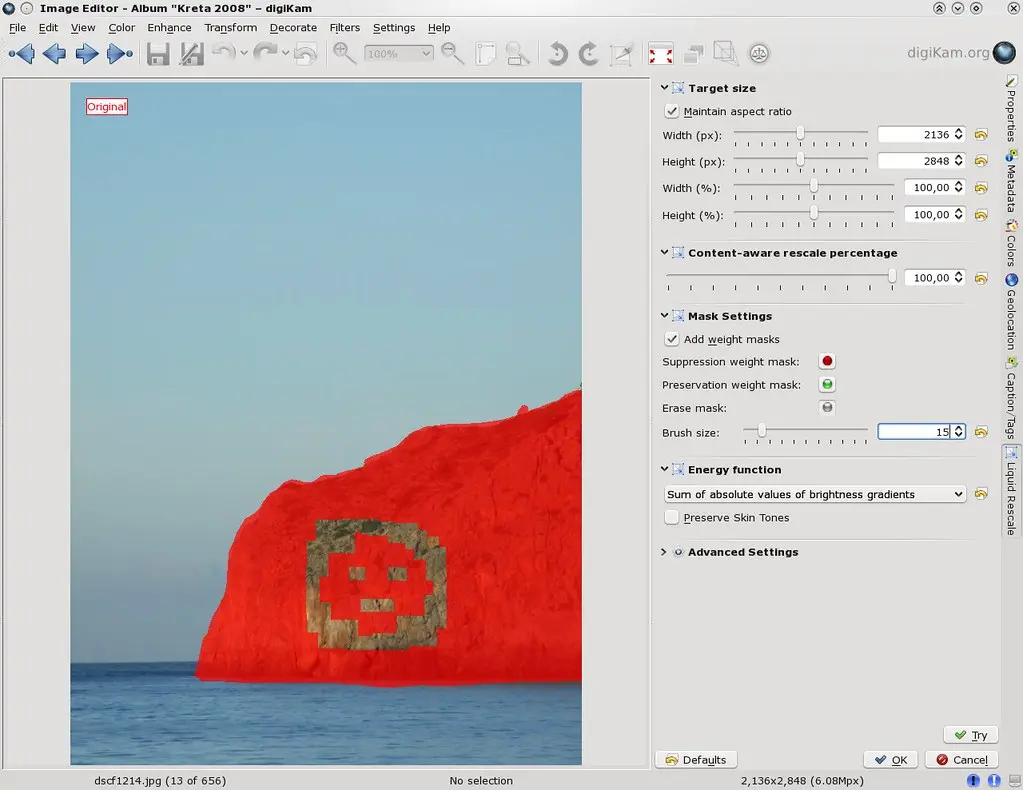
Task: Open the Energy function dropdown
Action: [815, 494]
